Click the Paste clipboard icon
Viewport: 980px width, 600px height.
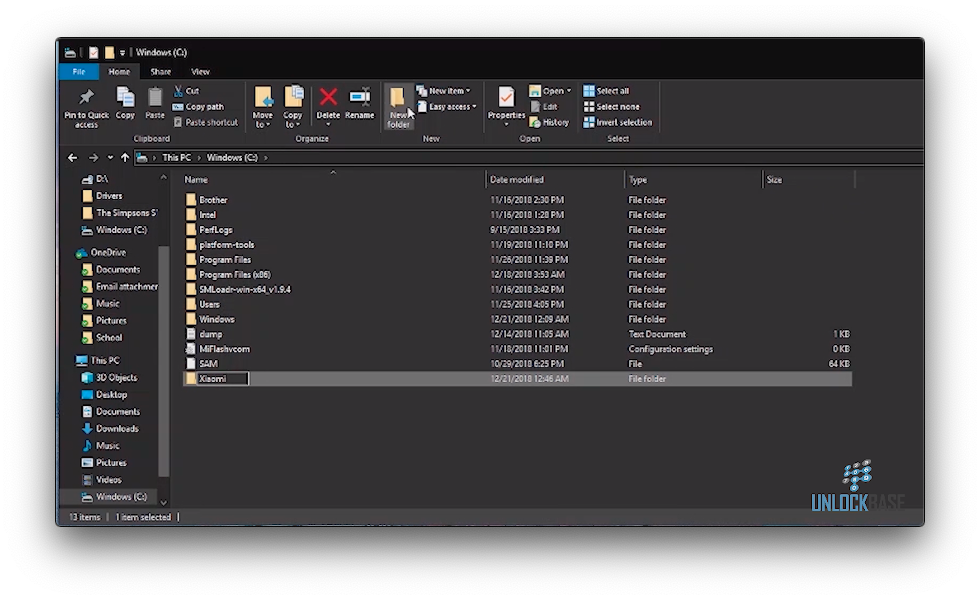pyautogui.click(x=154, y=98)
